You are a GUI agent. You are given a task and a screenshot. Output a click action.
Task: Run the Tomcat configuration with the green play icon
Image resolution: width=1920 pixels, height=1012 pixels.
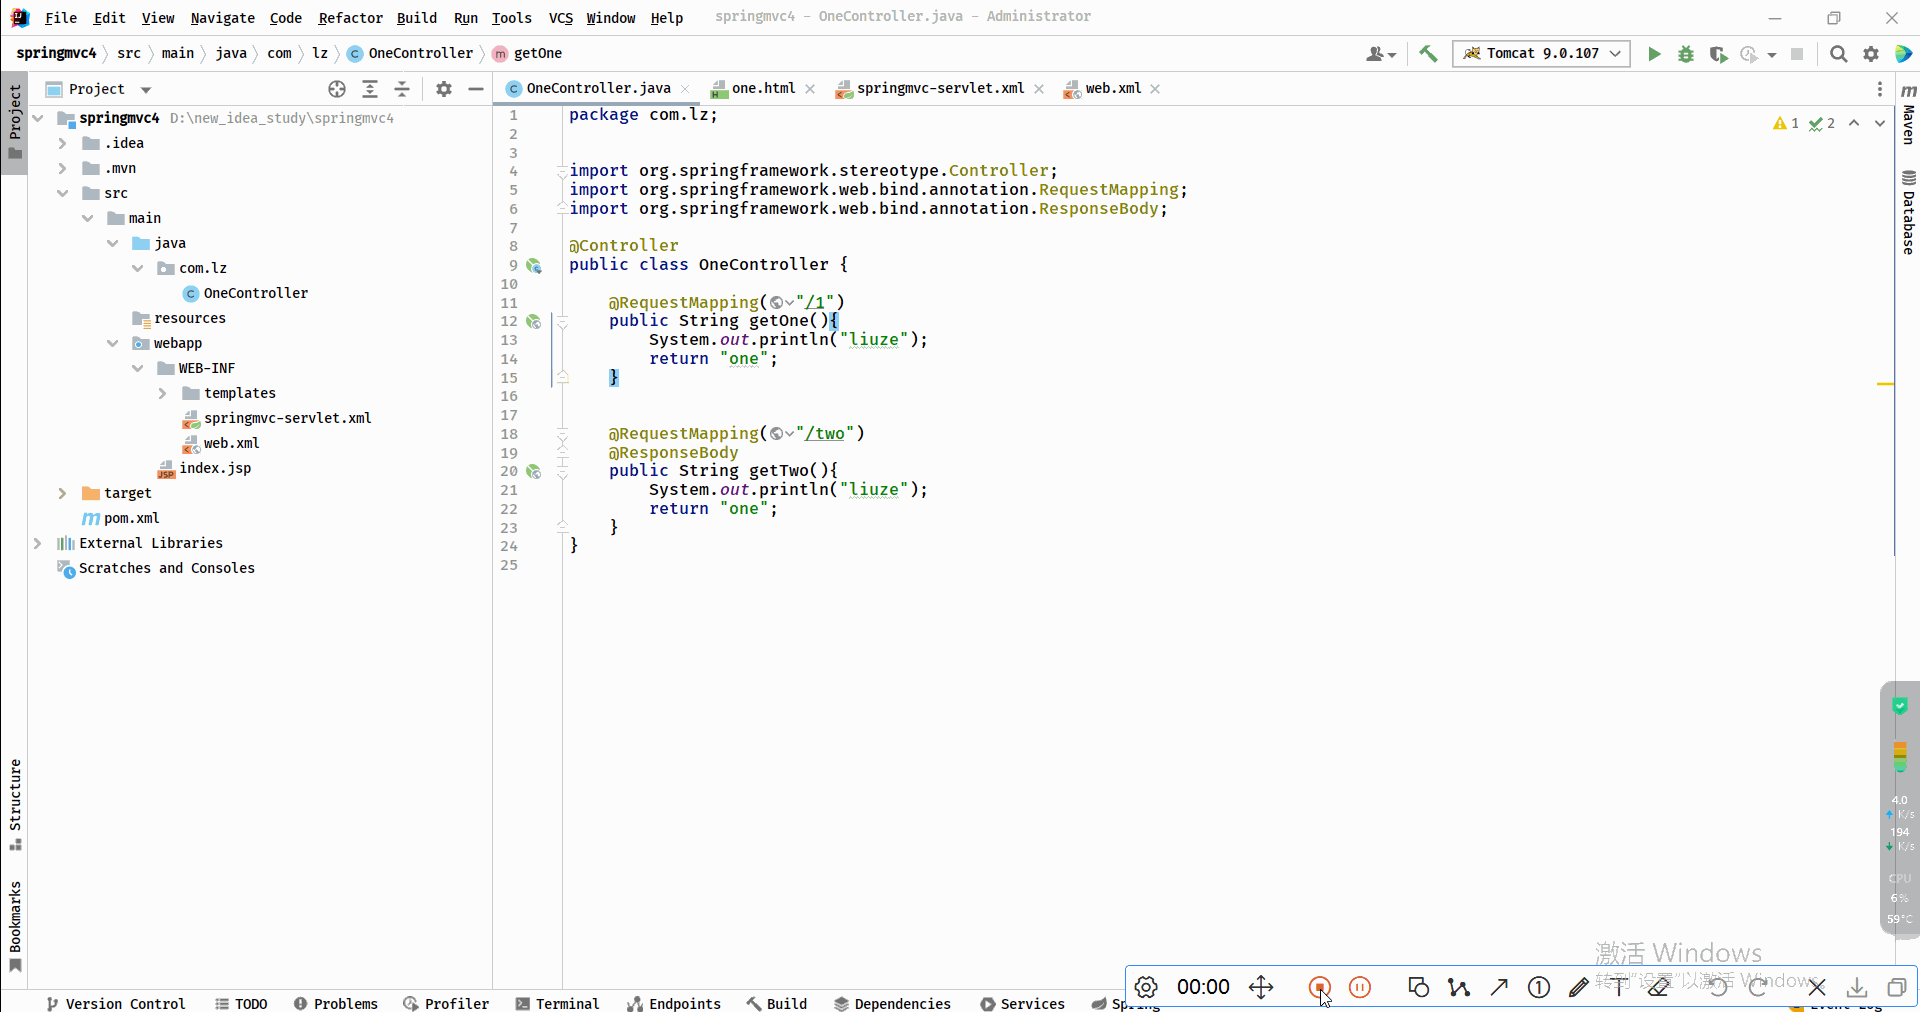pyautogui.click(x=1654, y=54)
